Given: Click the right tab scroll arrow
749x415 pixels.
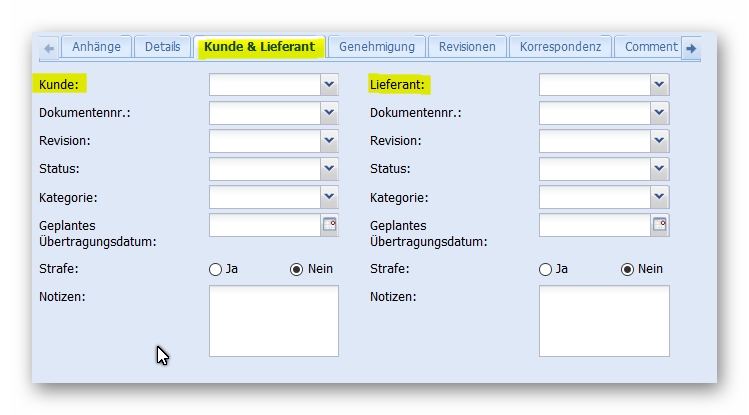Looking at the screenshot, I should pyautogui.click(x=691, y=48).
